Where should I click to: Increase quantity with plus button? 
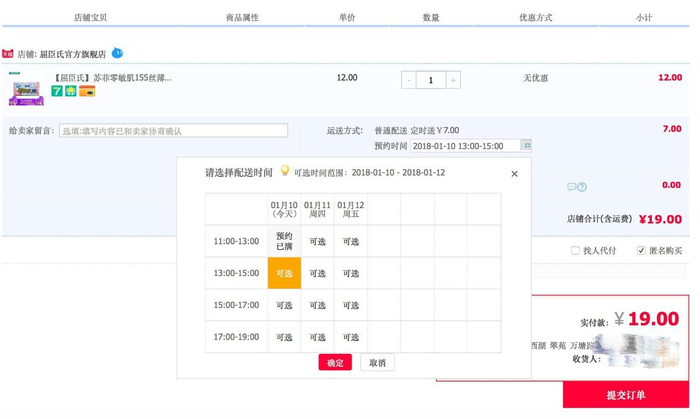tap(453, 80)
